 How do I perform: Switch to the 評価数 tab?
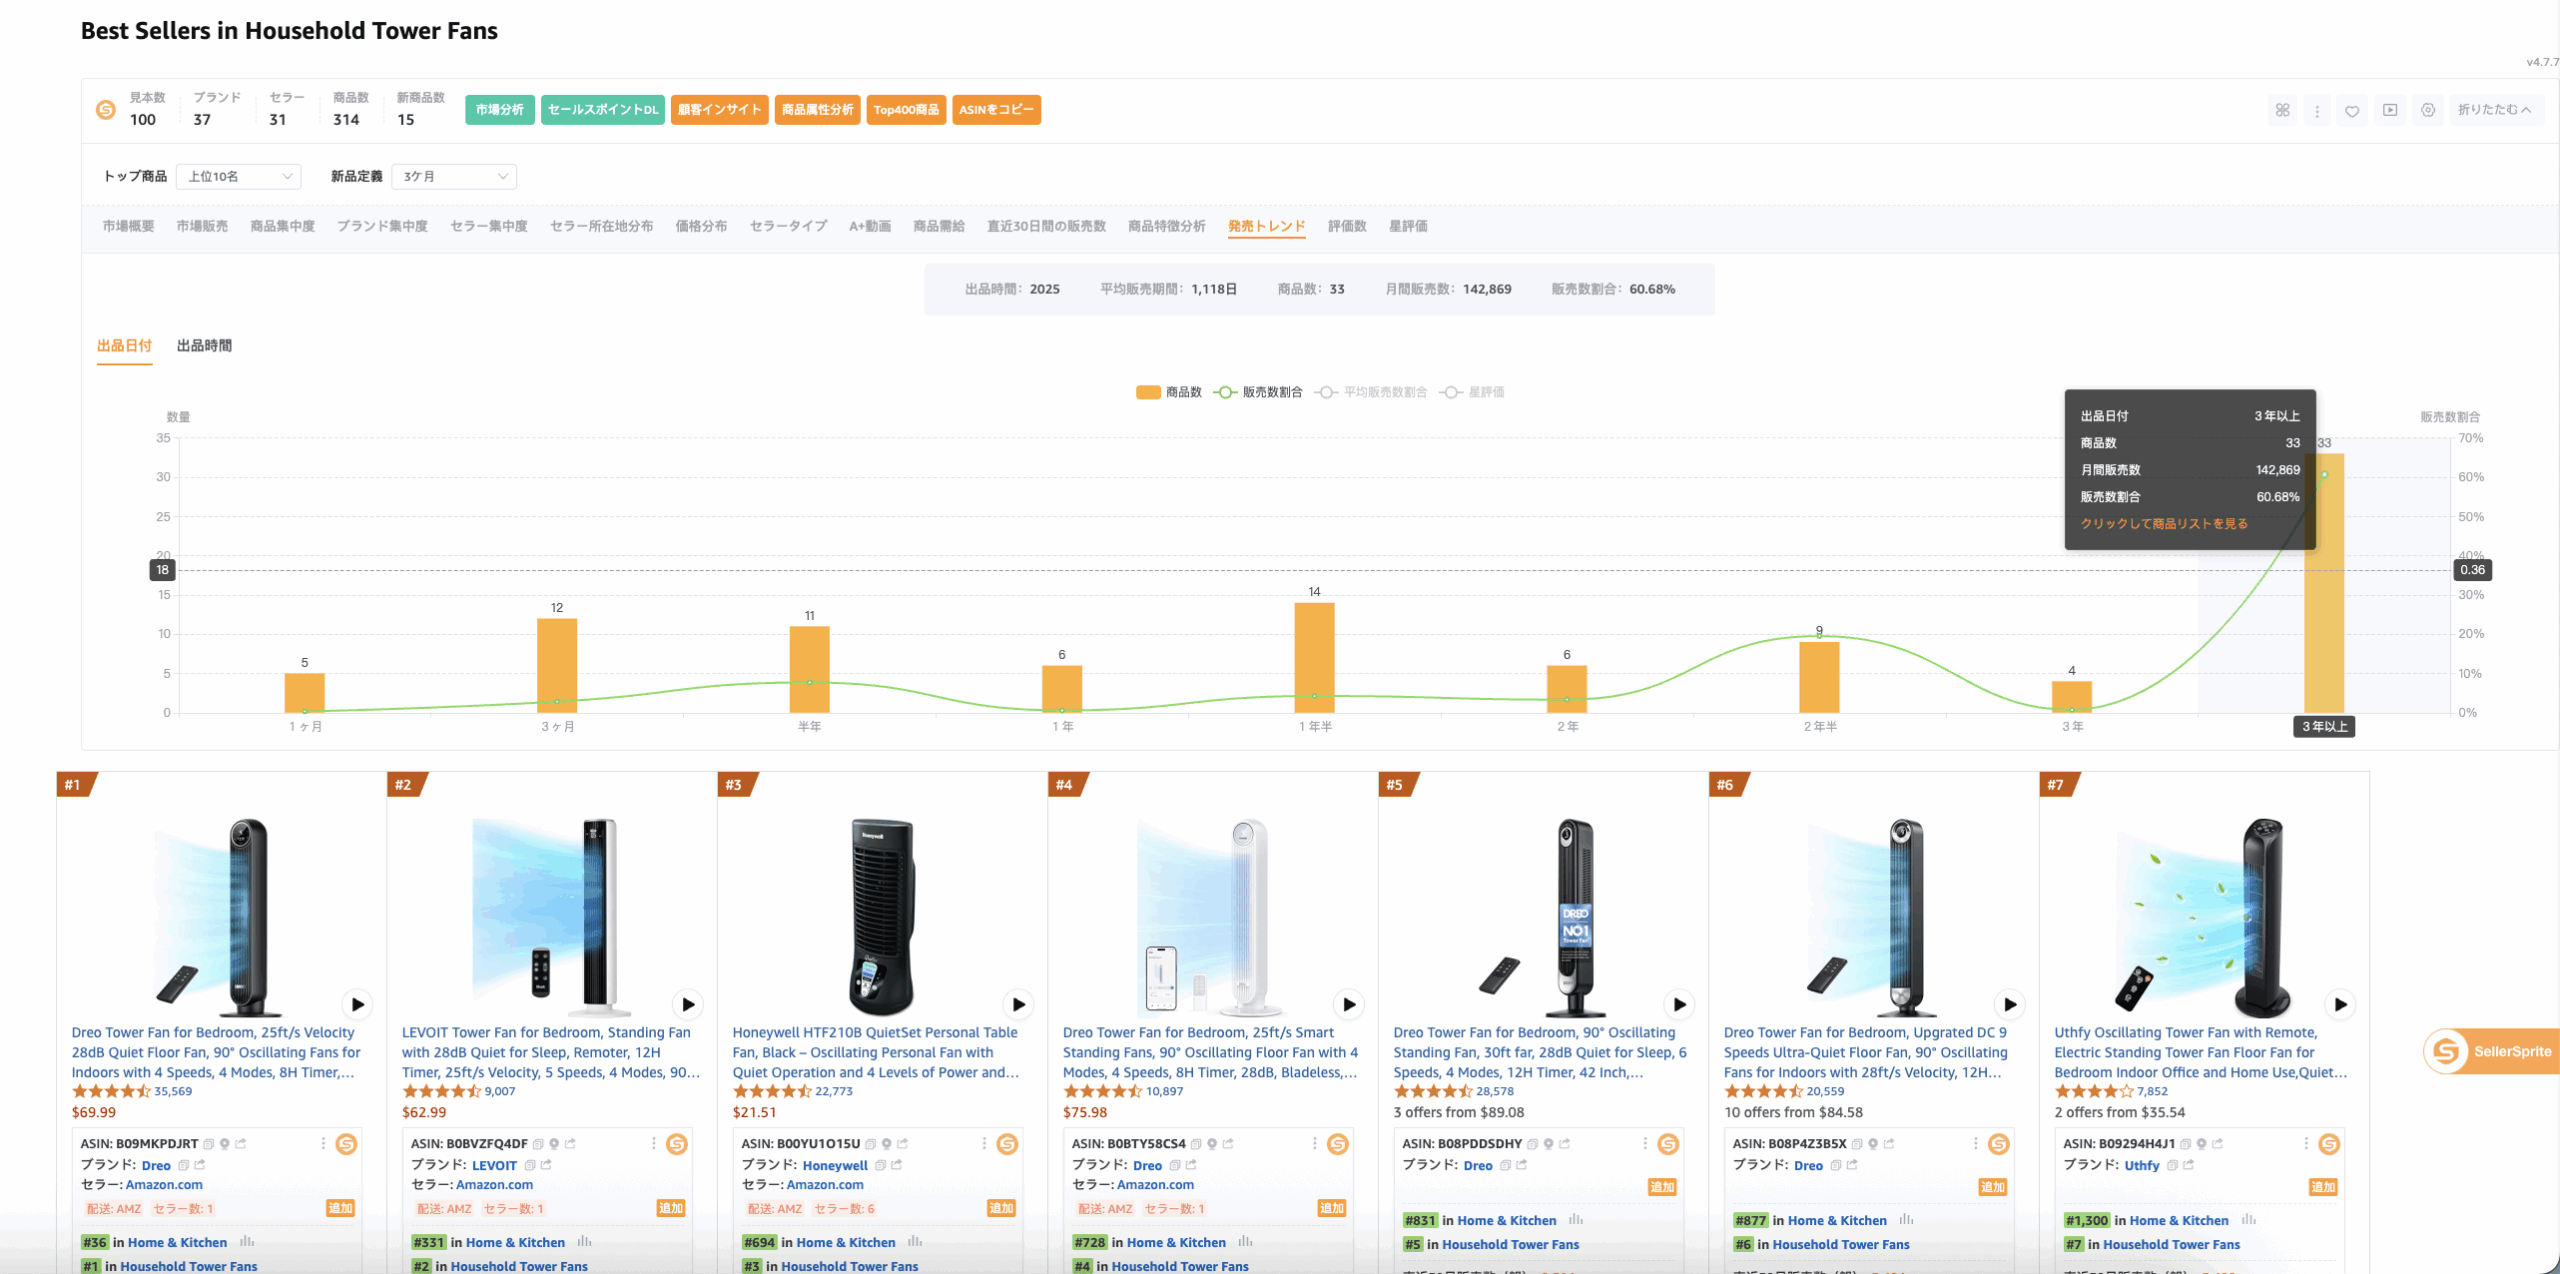tap(1347, 227)
